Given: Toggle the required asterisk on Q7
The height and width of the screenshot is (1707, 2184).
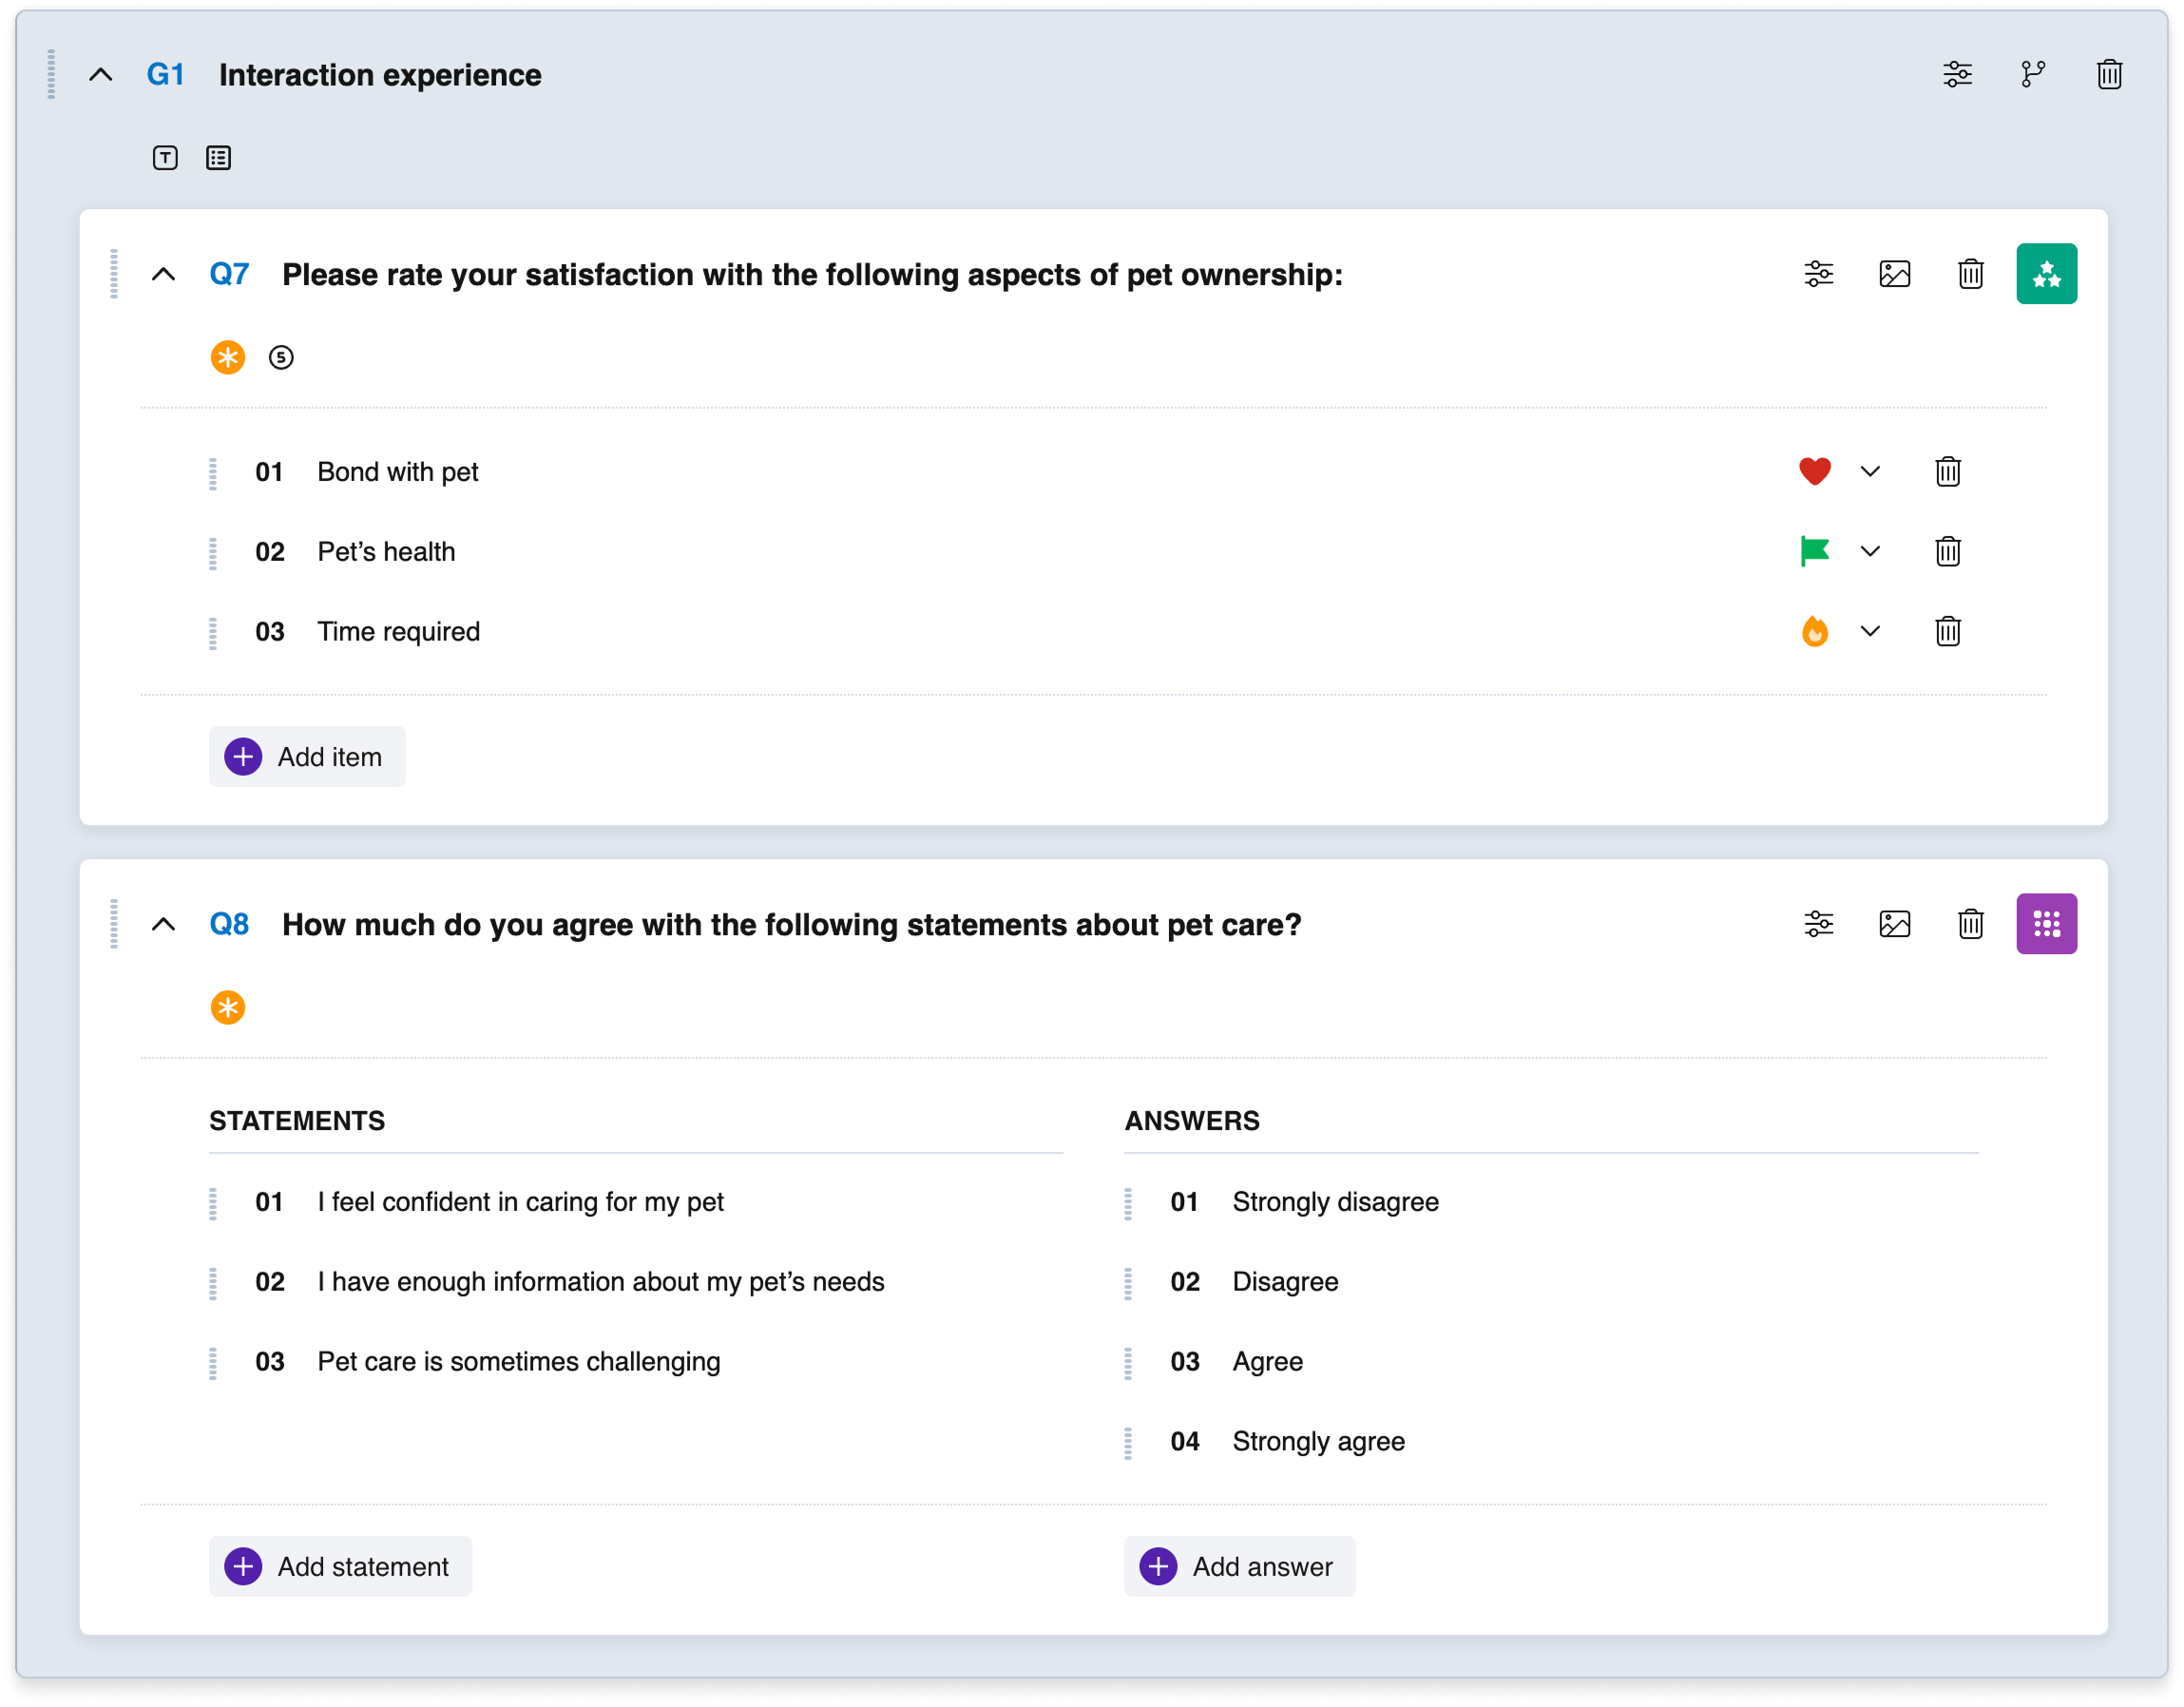Looking at the screenshot, I should point(228,357).
